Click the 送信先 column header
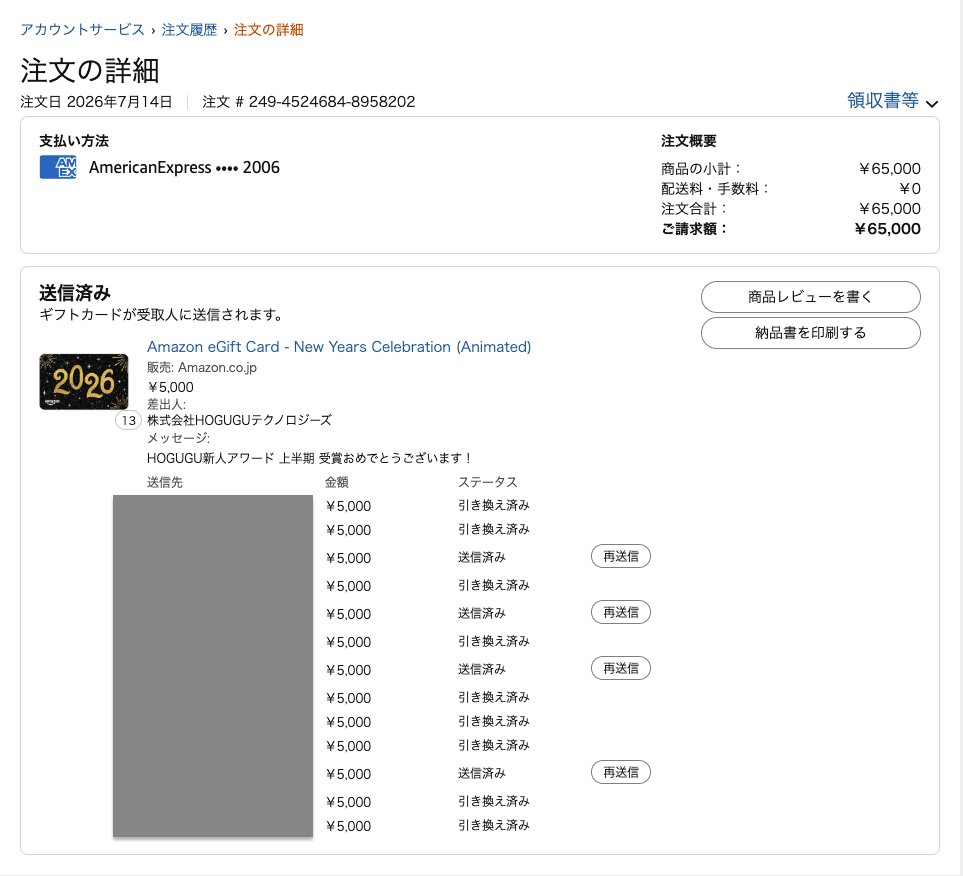The width and height of the screenshot is (963, 876). pyautogui.click(x=165, y=482)
